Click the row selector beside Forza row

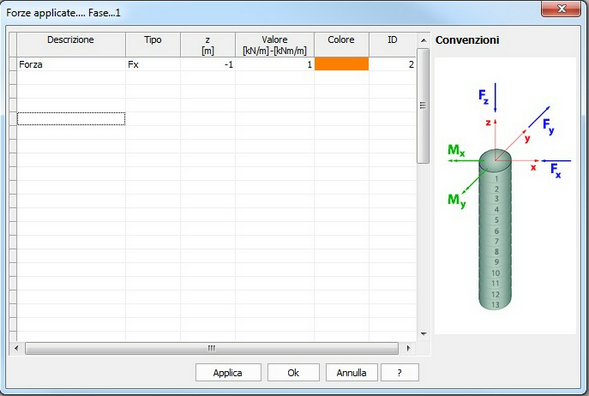tap(13, 64)
